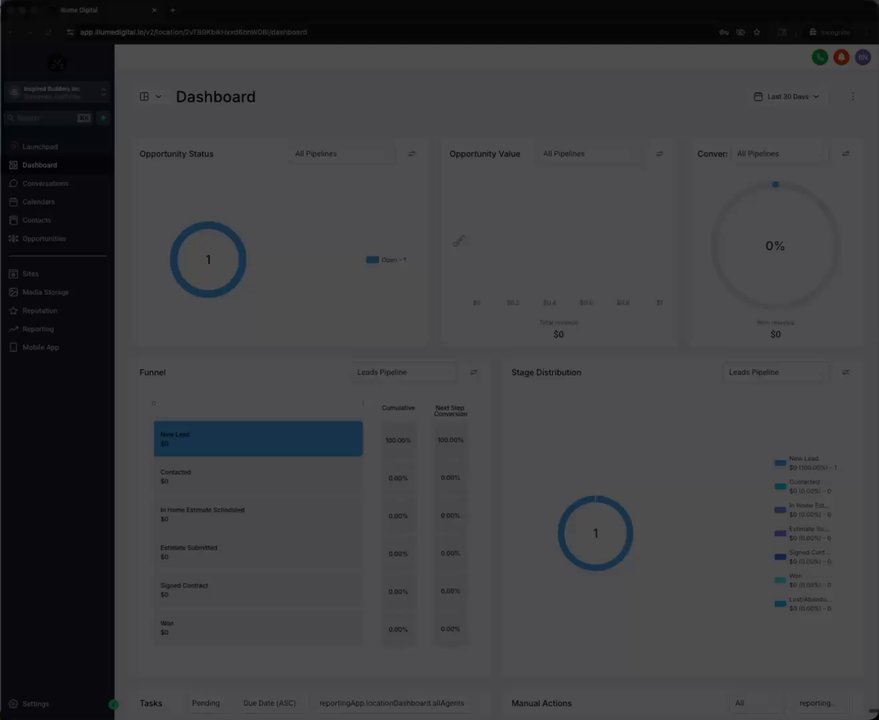This screenshot has width=879, height=720.
Task: Click the green plus quick-add button
Action: (x=103, y=118)
